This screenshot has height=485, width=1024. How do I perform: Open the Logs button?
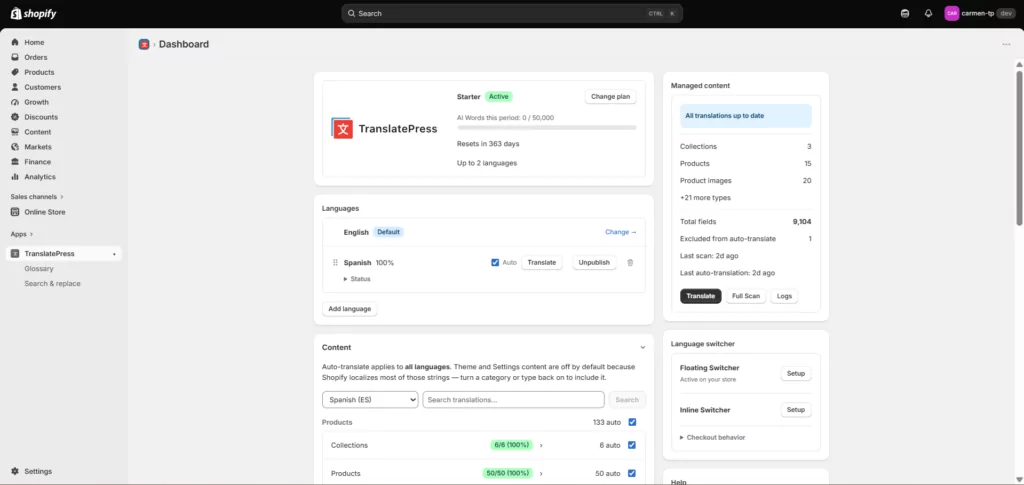click(x=784, y=296)
